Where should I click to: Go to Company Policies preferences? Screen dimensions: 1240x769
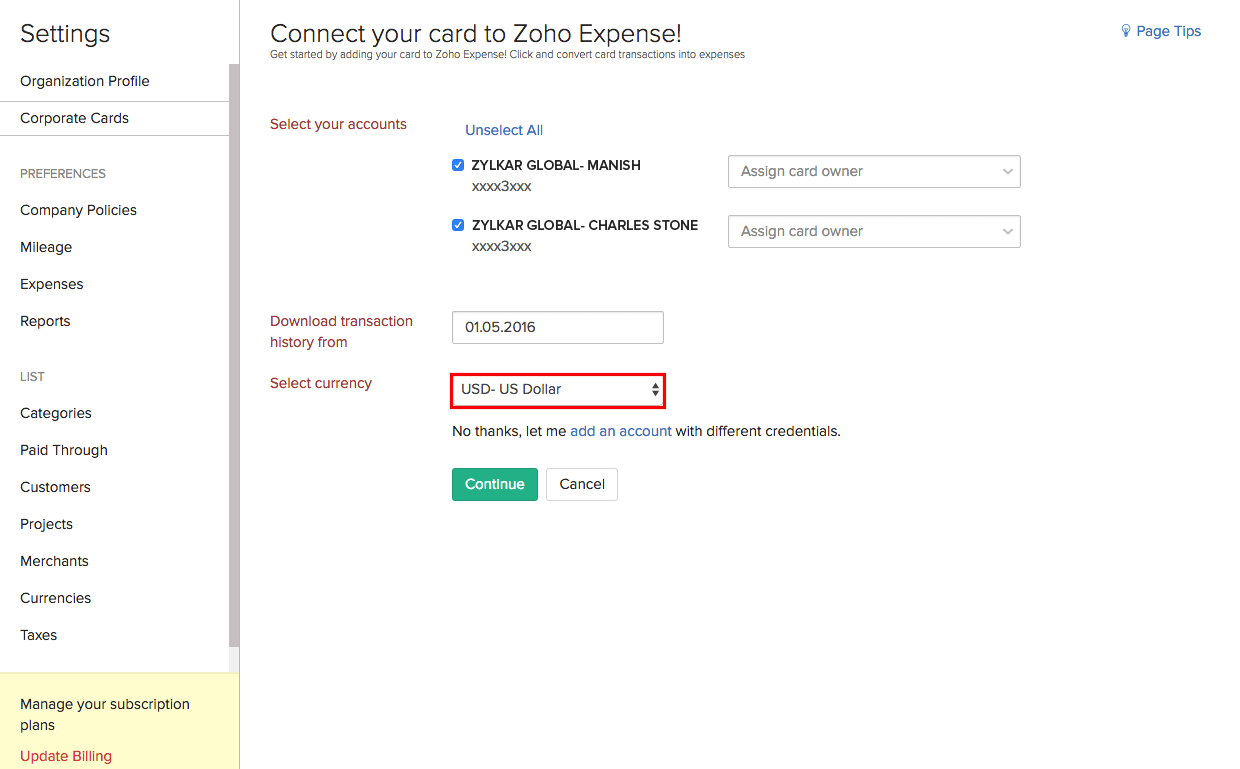click(78, 210)
